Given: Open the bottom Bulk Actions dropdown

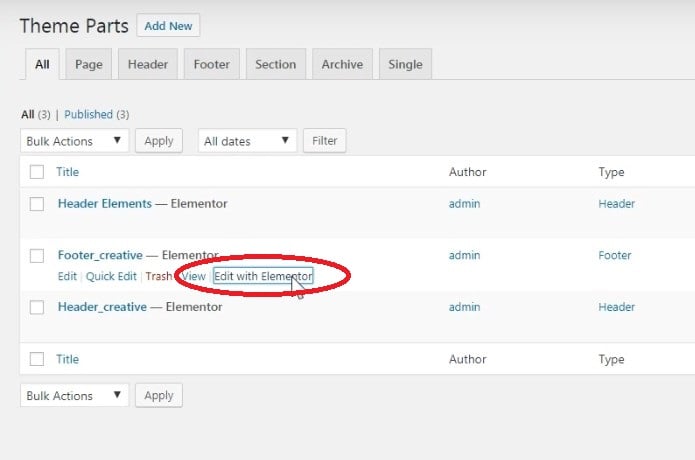Looking at the screenshot, I should pyautogui.click(x=75, y=396).
